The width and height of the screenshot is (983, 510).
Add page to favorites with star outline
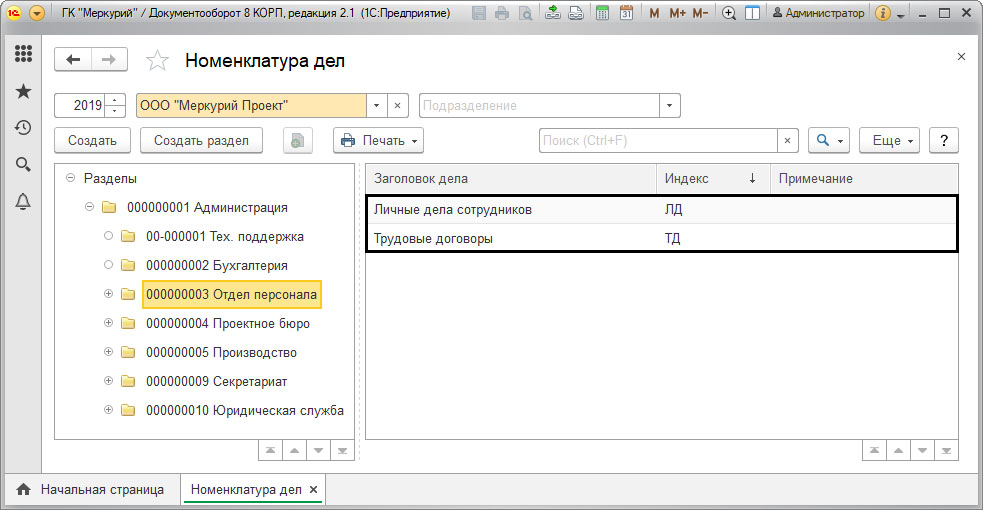click(x=158, y=61)
